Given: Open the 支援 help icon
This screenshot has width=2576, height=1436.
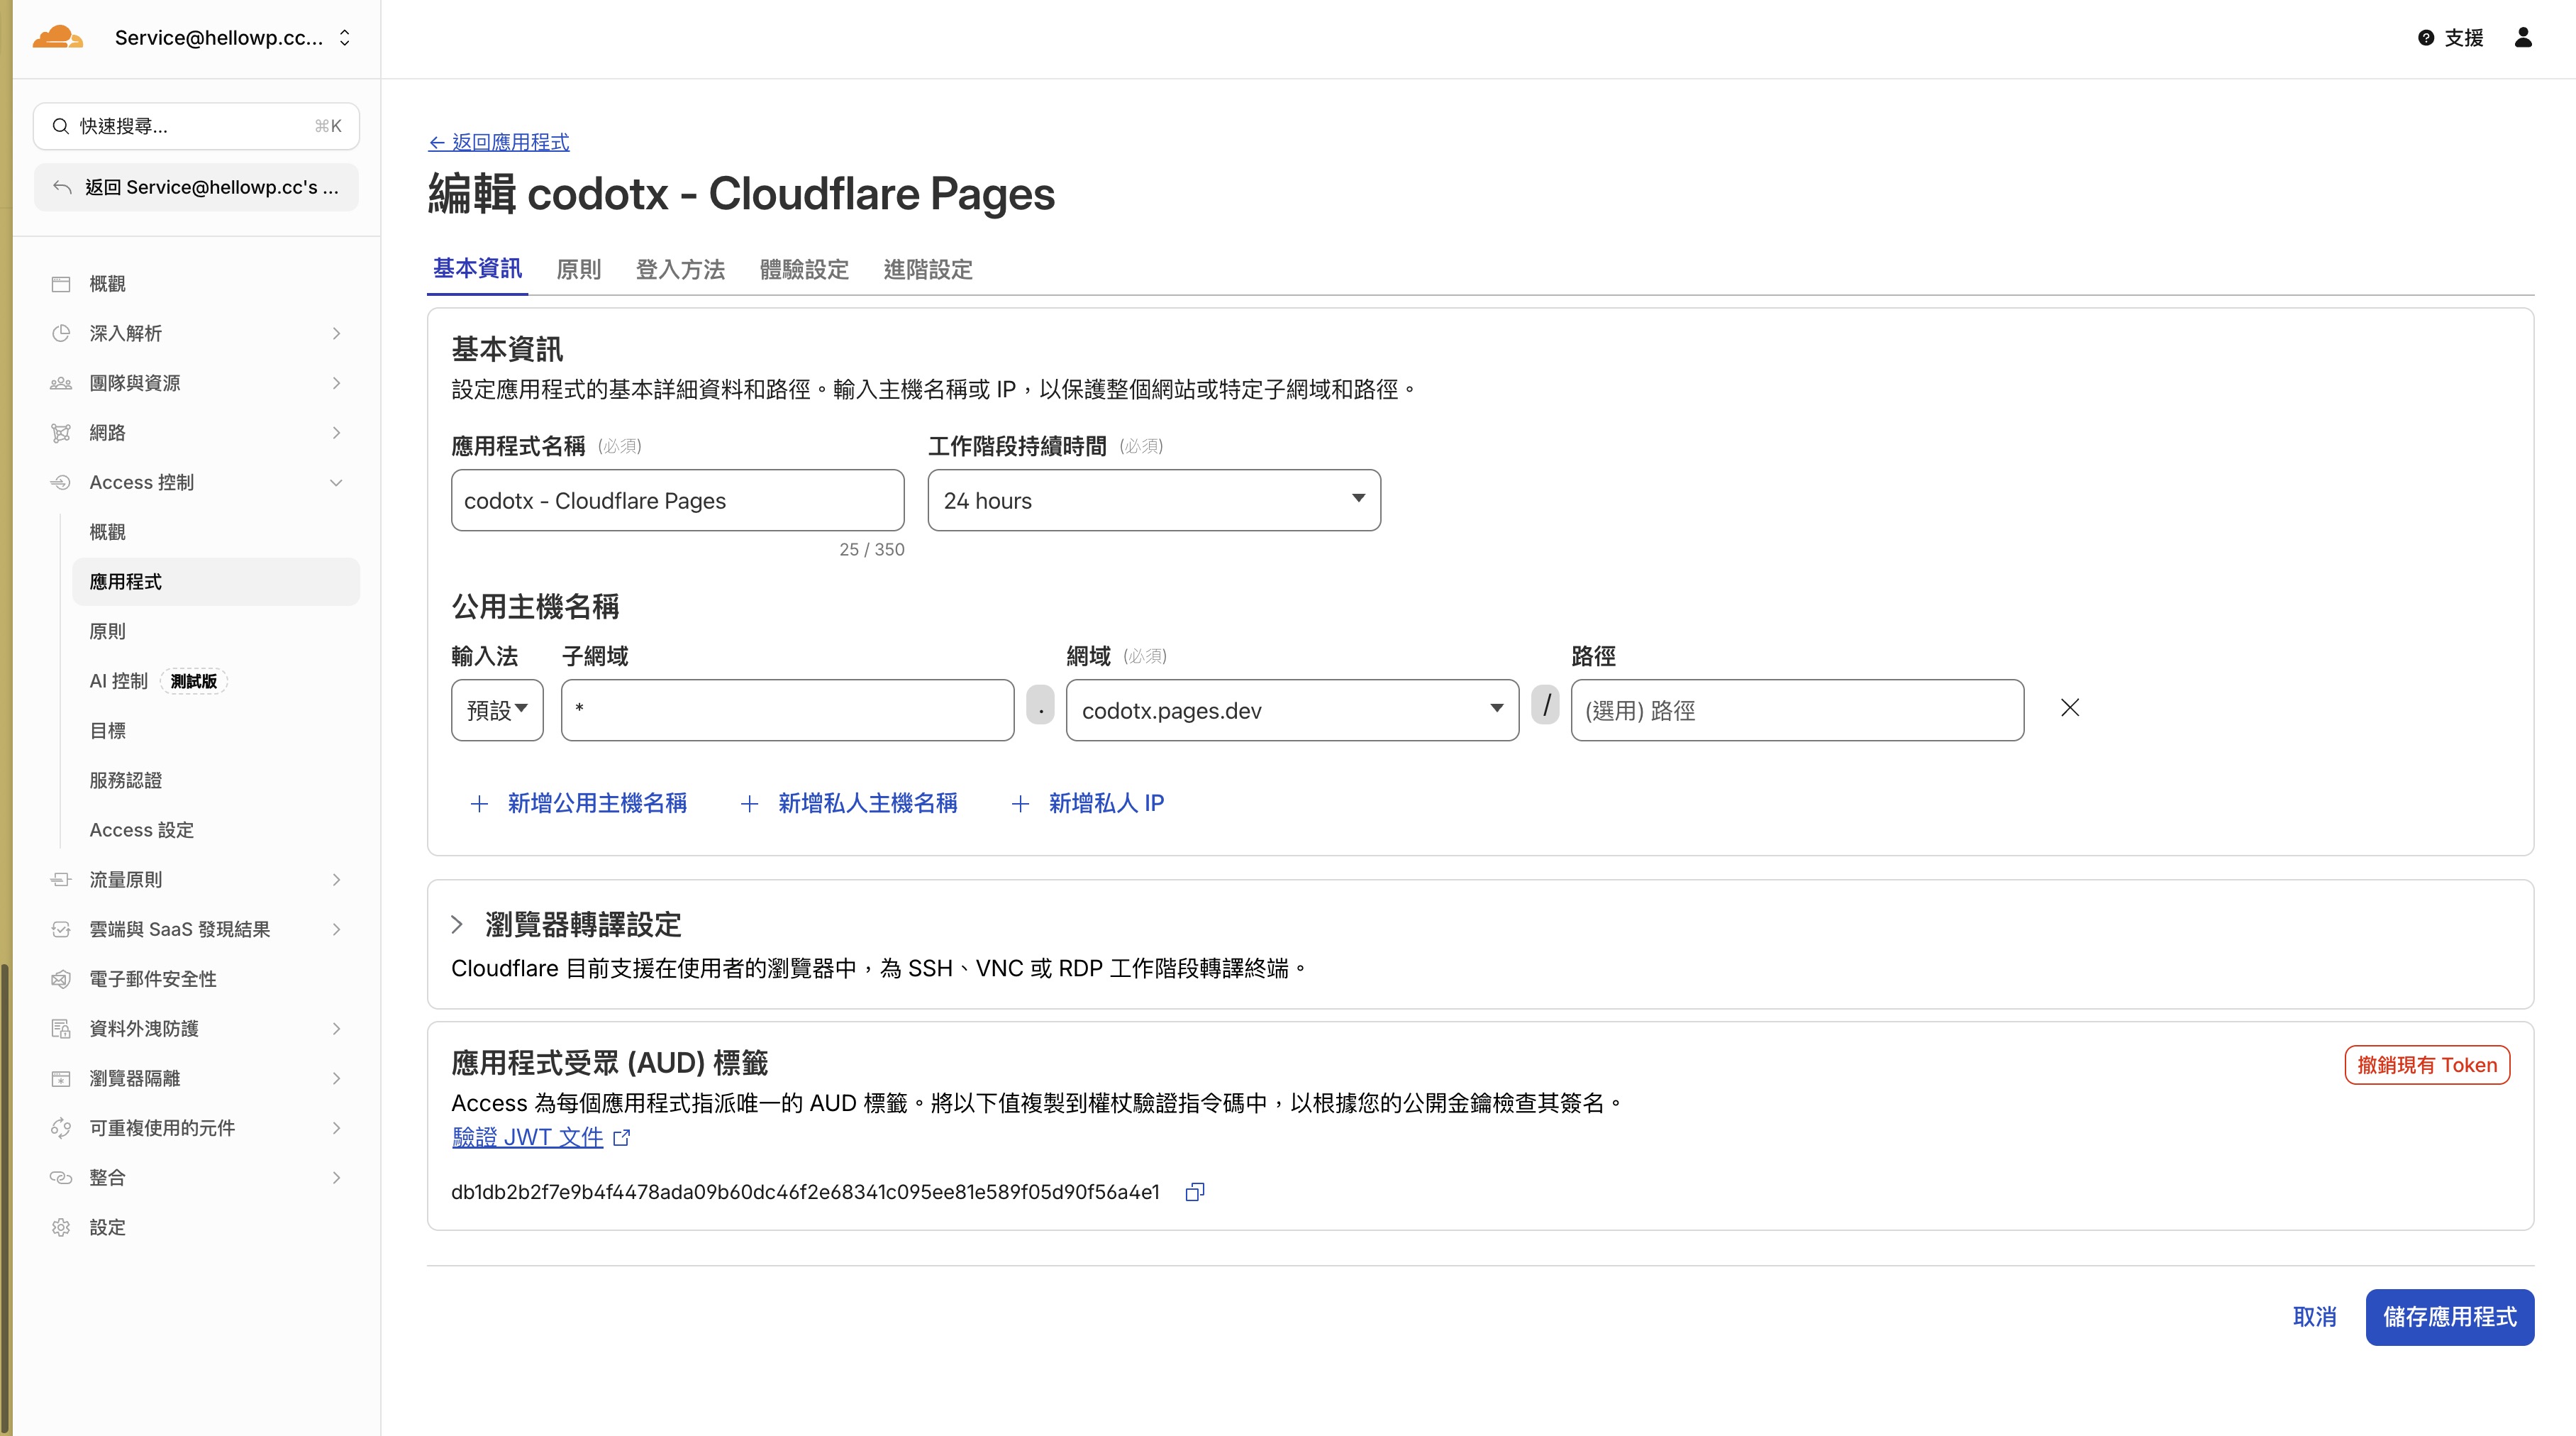Looking at the screenshot, I should (2425, 37).
